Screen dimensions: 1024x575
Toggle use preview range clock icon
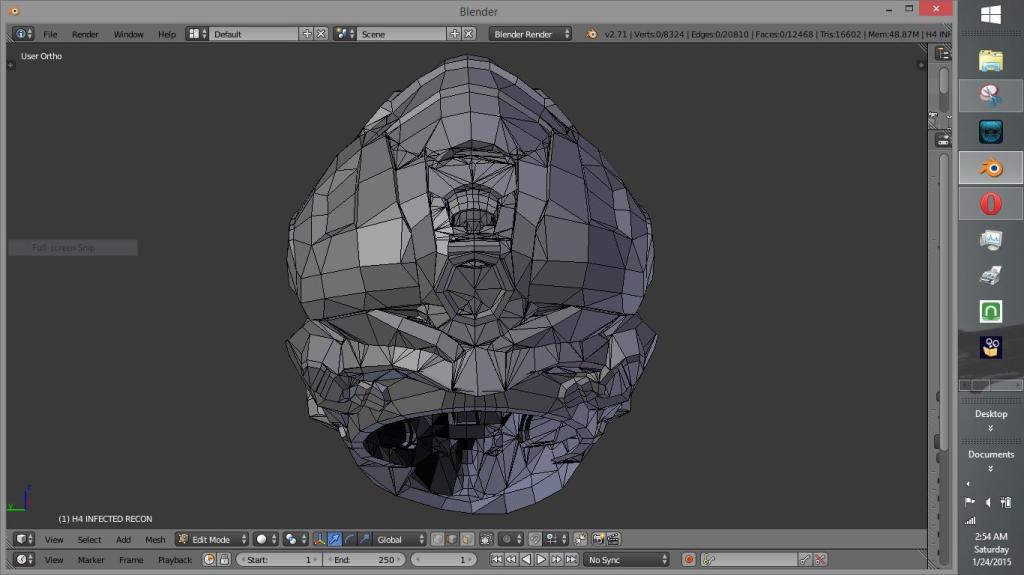(209, 559)
